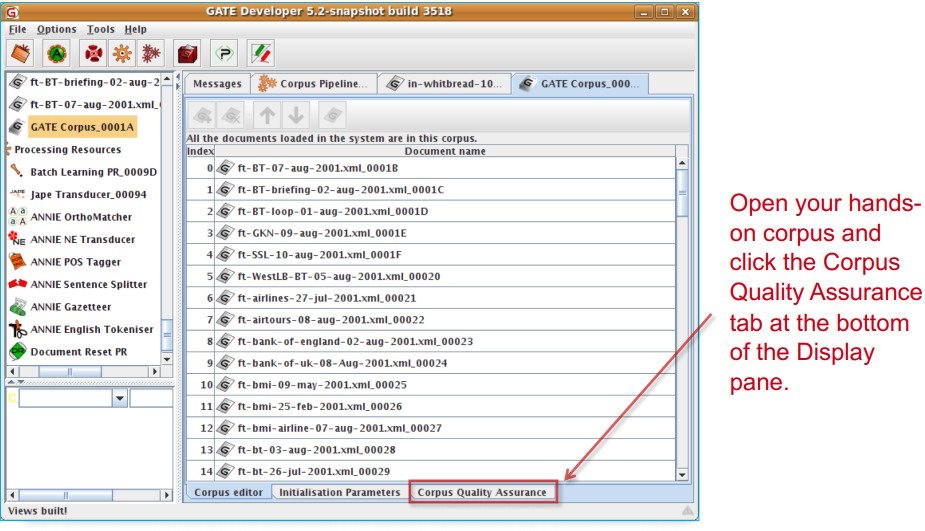The height and width of the screenshot is (531, 925).
Task: Click the Restore Application toolbar icon
Action: point(21,53)
